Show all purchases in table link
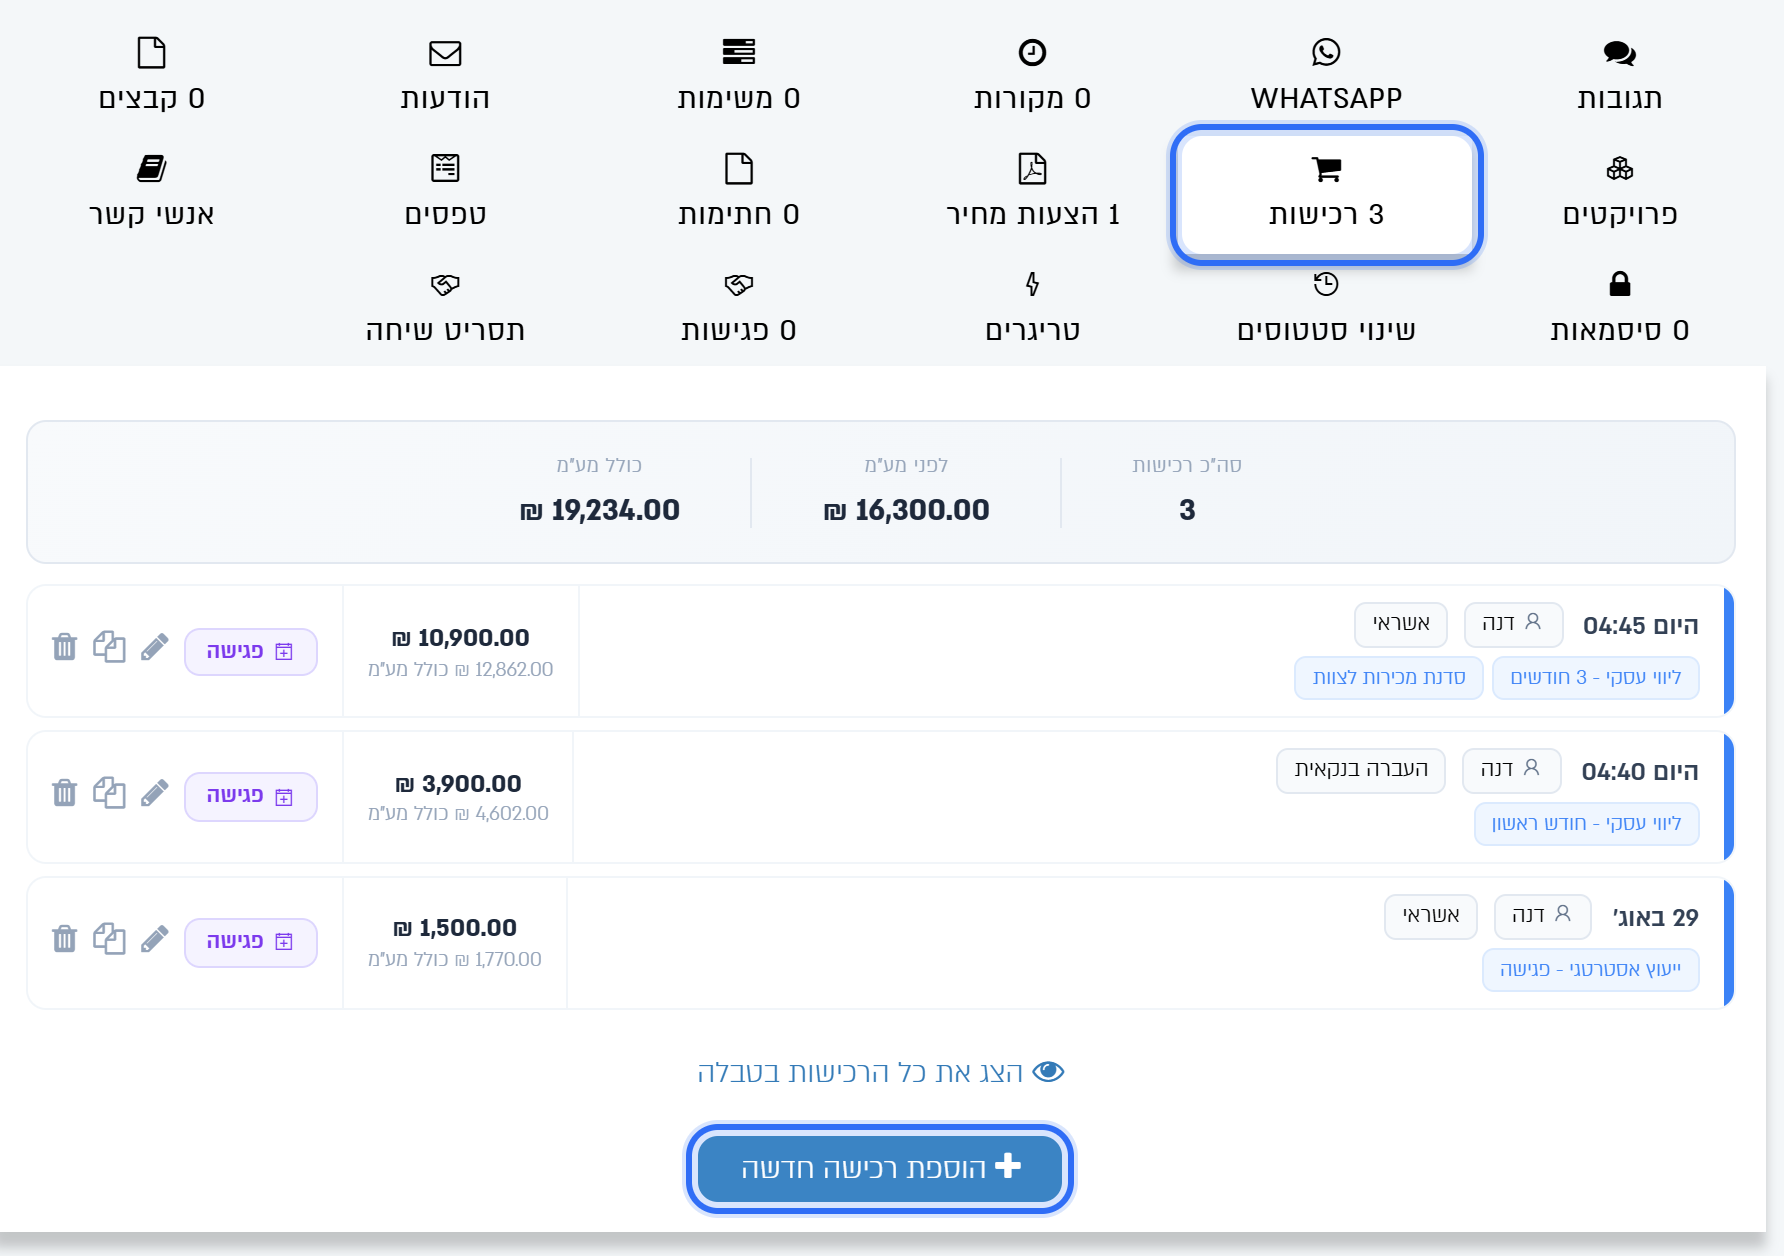 click(880, 1072)
